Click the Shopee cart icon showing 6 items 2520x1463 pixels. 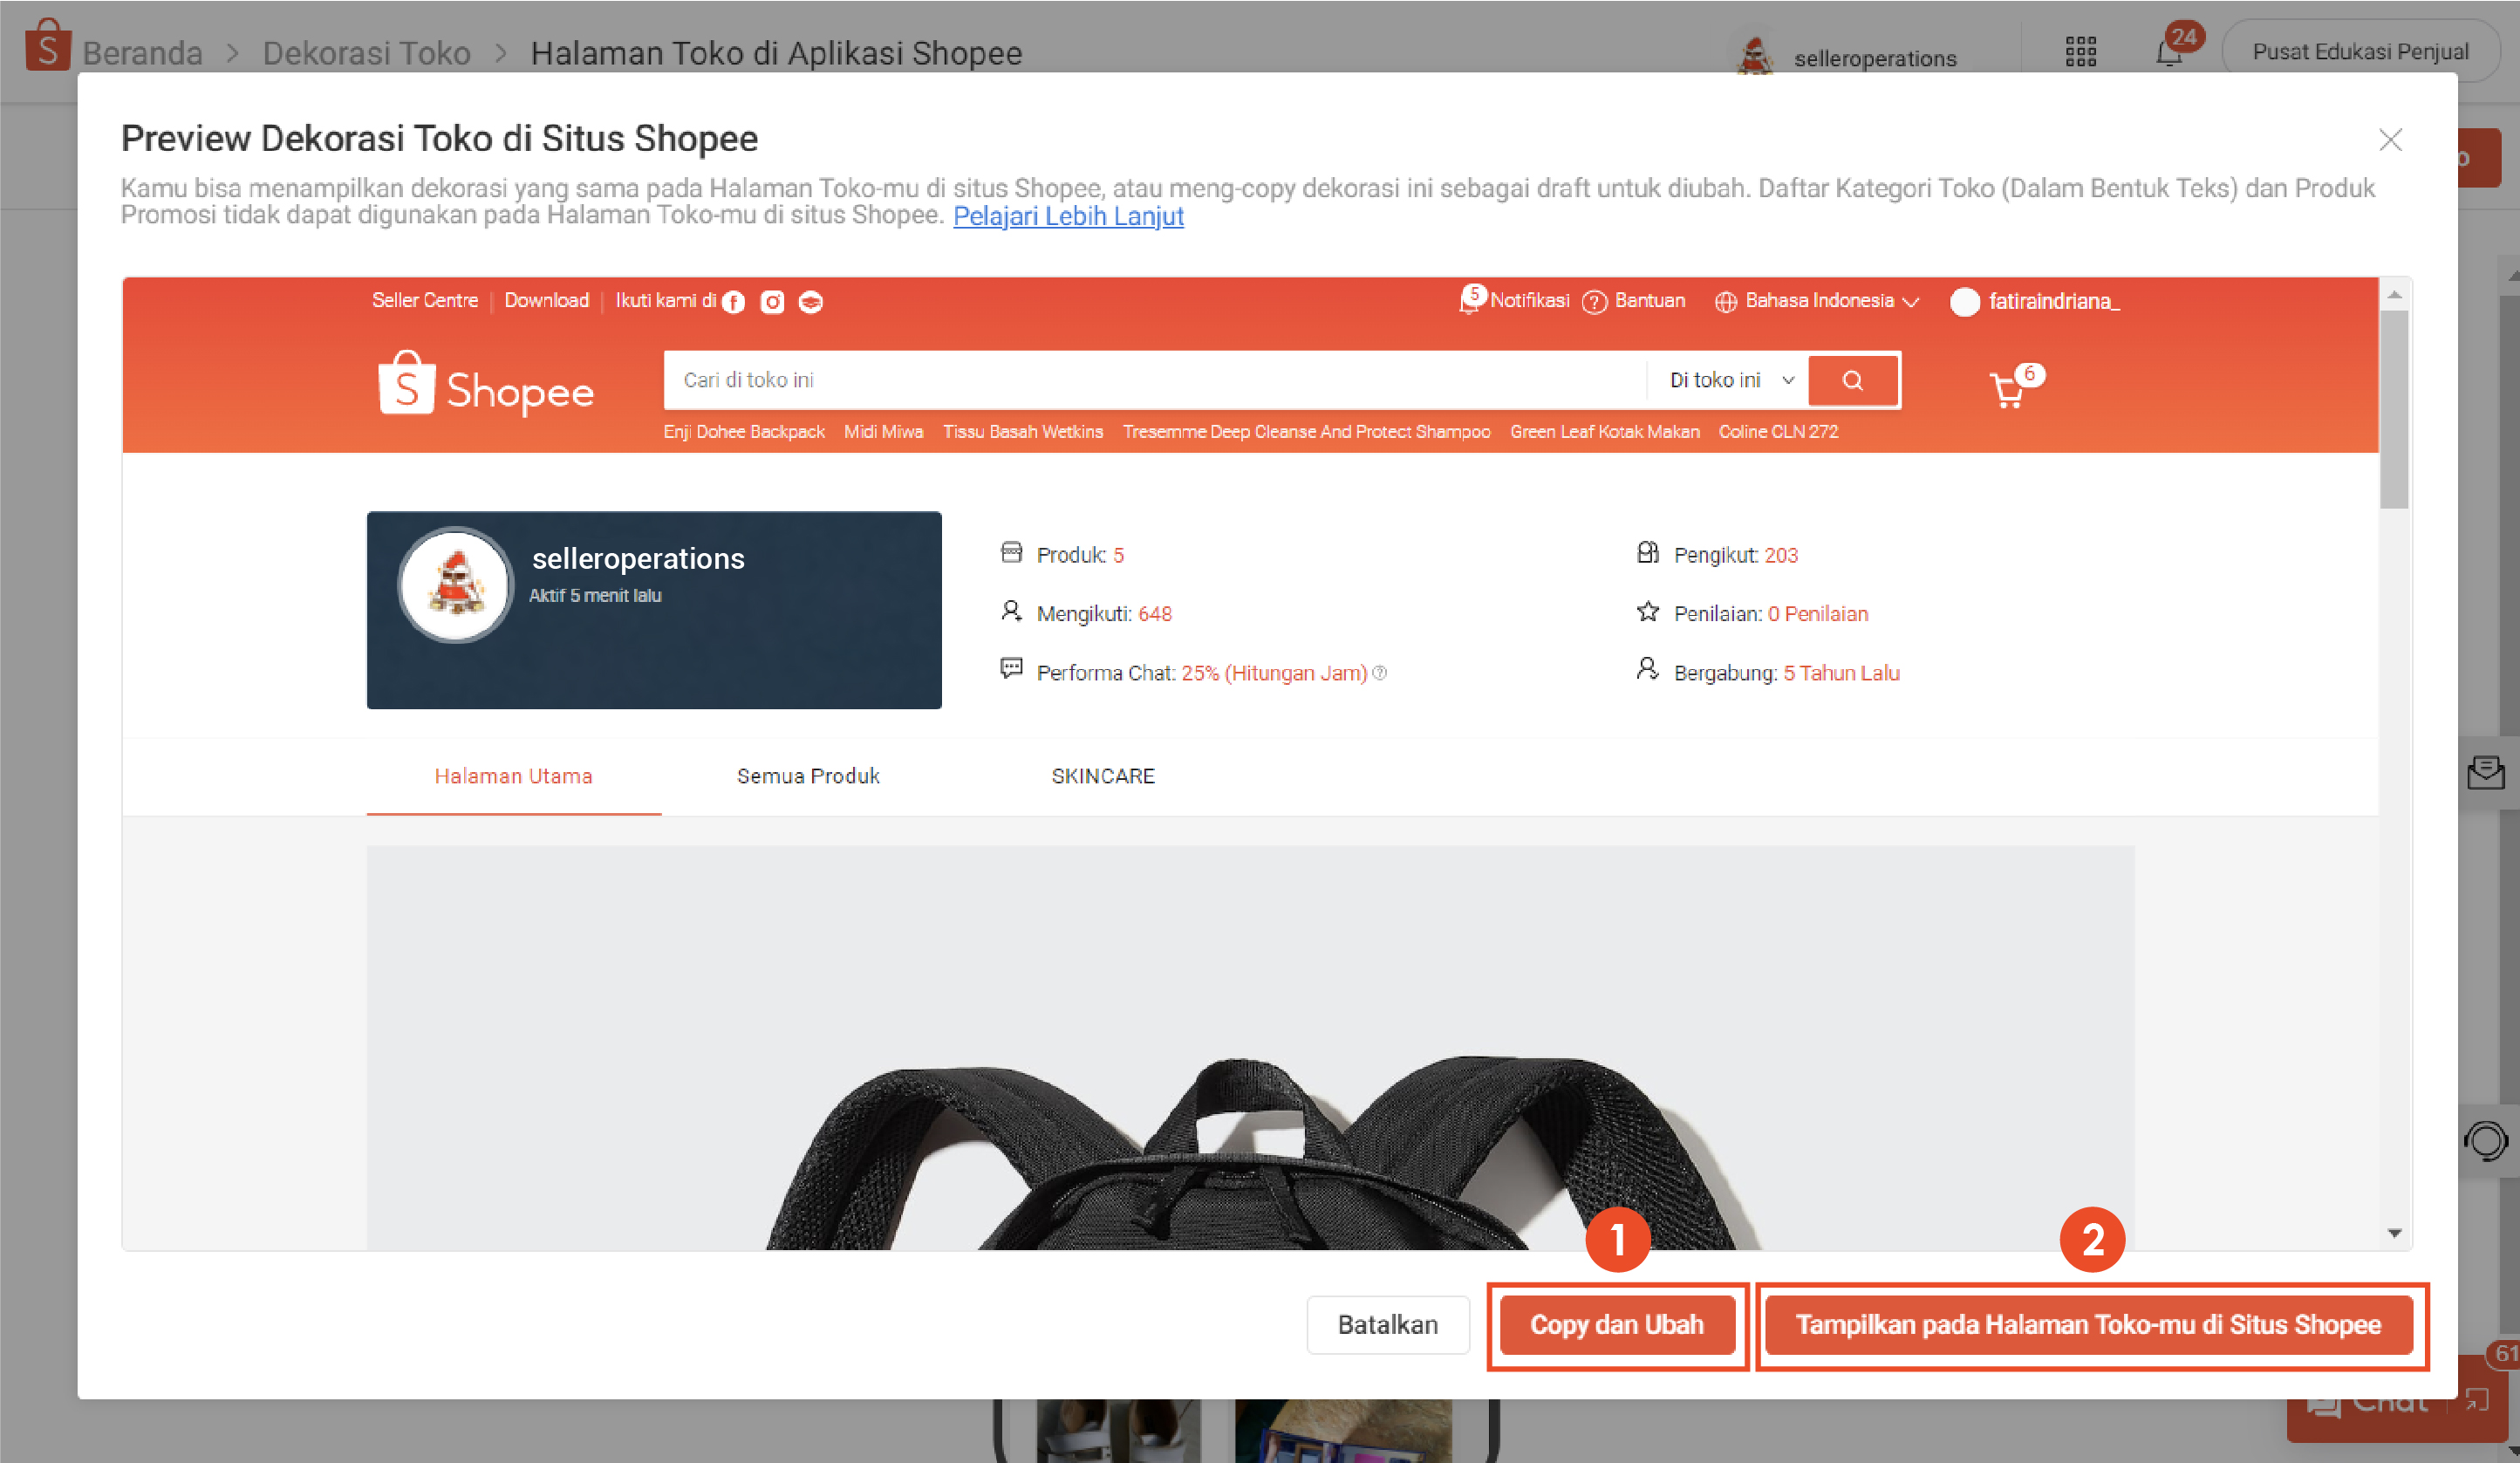[x=2009, y=390]
